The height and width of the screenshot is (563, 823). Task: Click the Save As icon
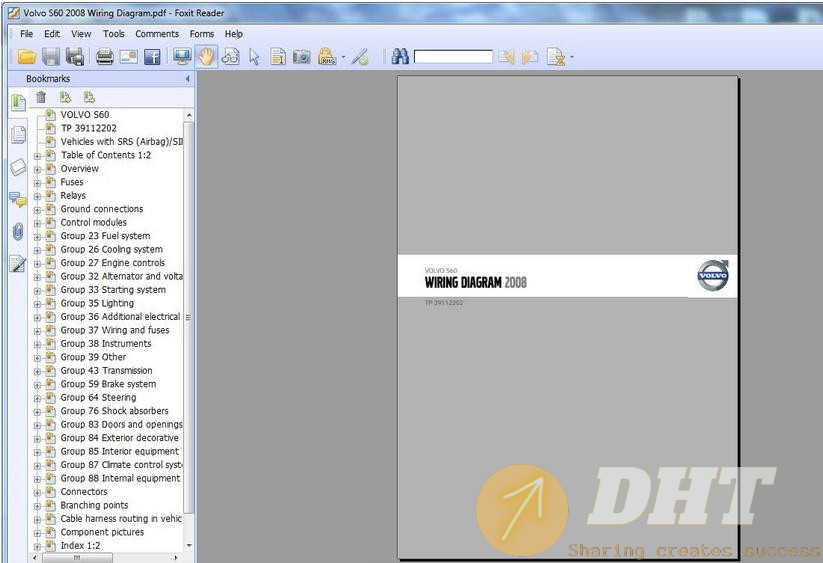[75, 56]
